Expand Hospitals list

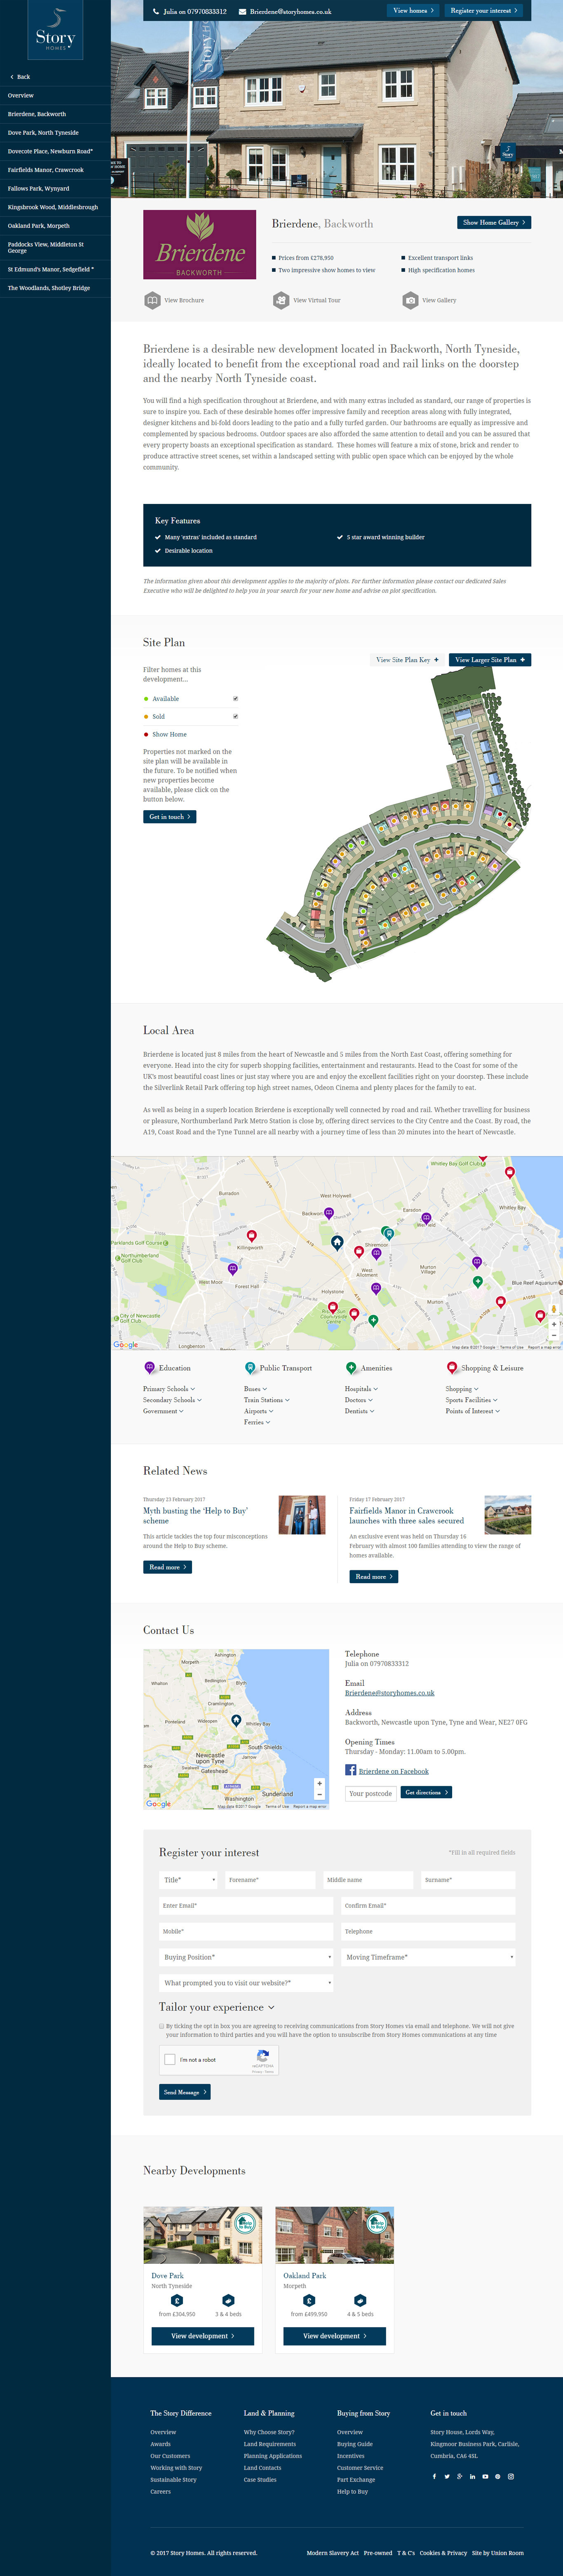[x=361, y=1389]
